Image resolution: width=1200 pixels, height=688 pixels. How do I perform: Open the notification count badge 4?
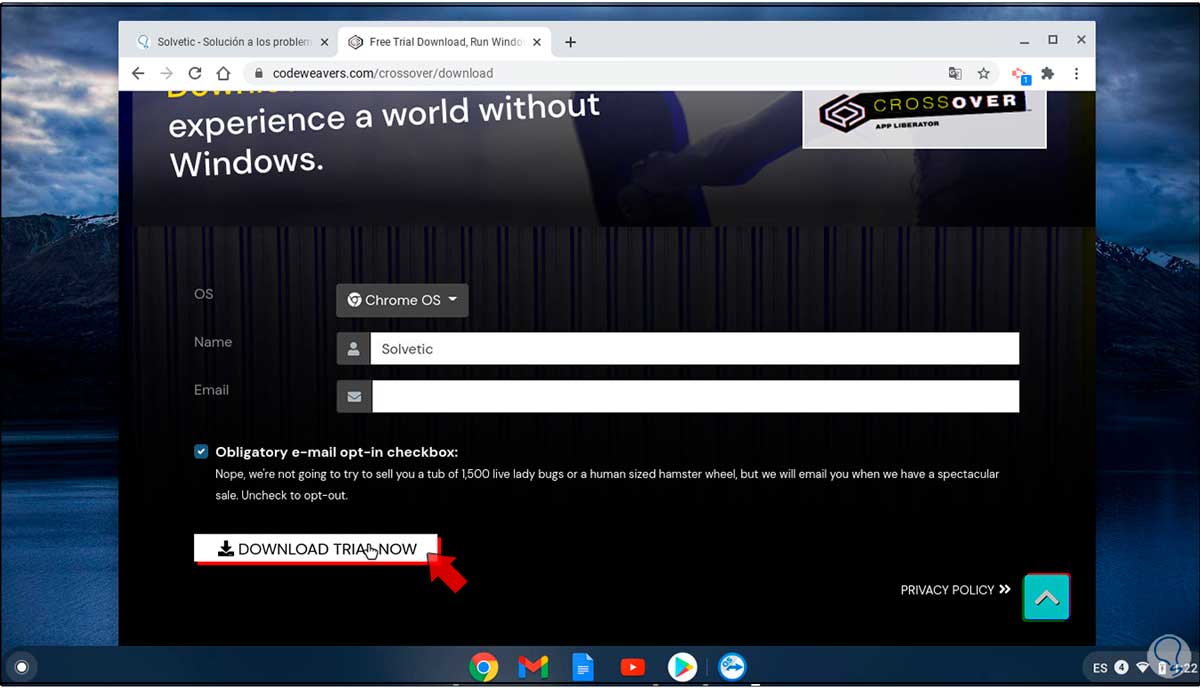(1122, 668)
